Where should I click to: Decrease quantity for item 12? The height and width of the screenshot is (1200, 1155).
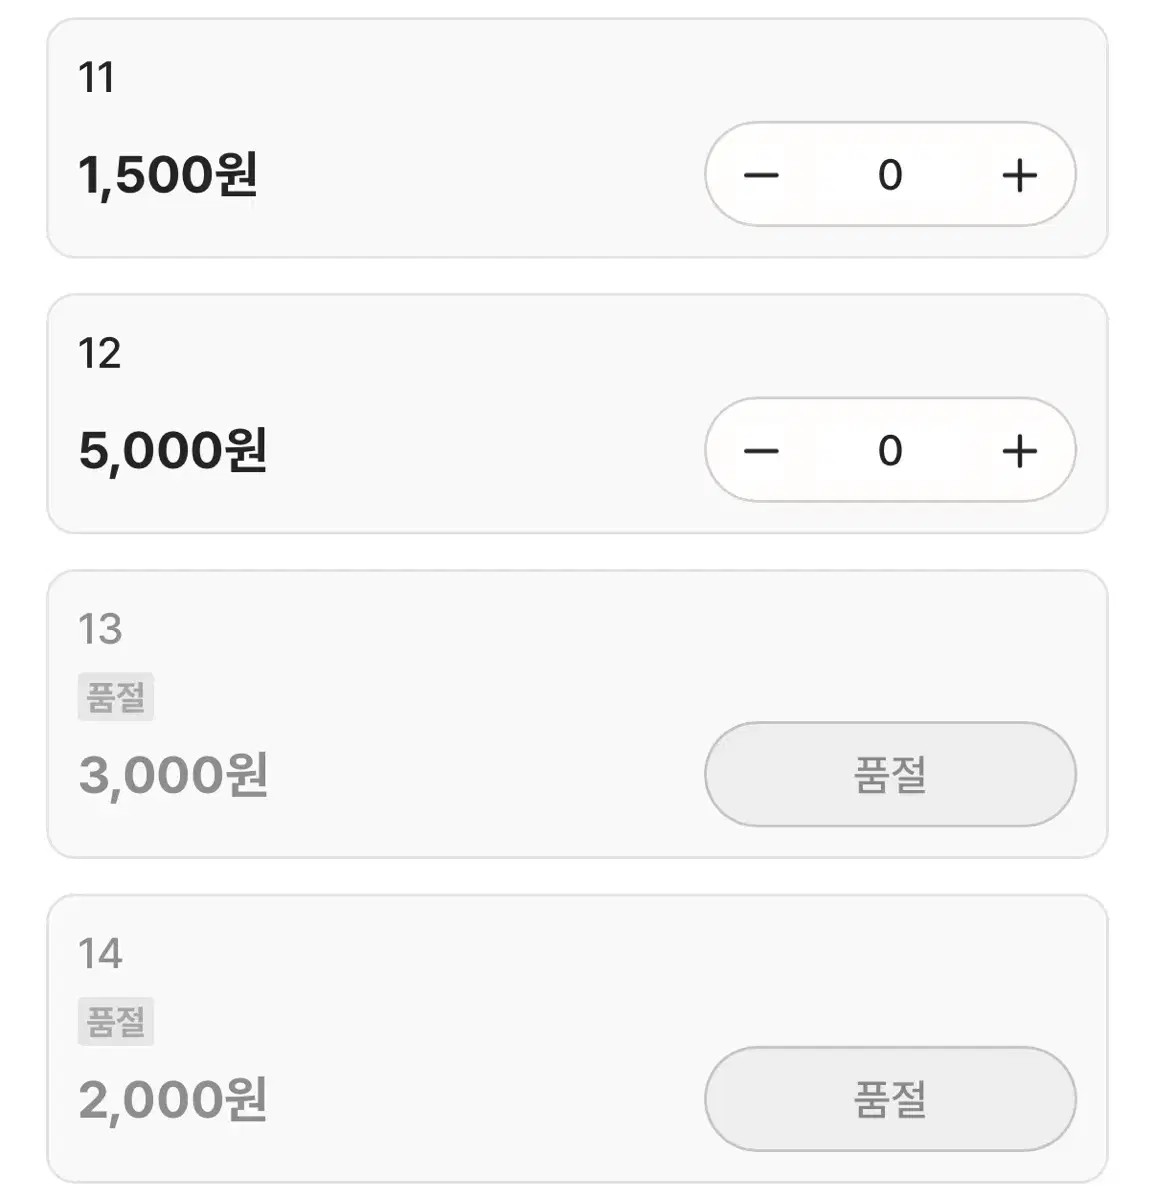tap(761, 451)
